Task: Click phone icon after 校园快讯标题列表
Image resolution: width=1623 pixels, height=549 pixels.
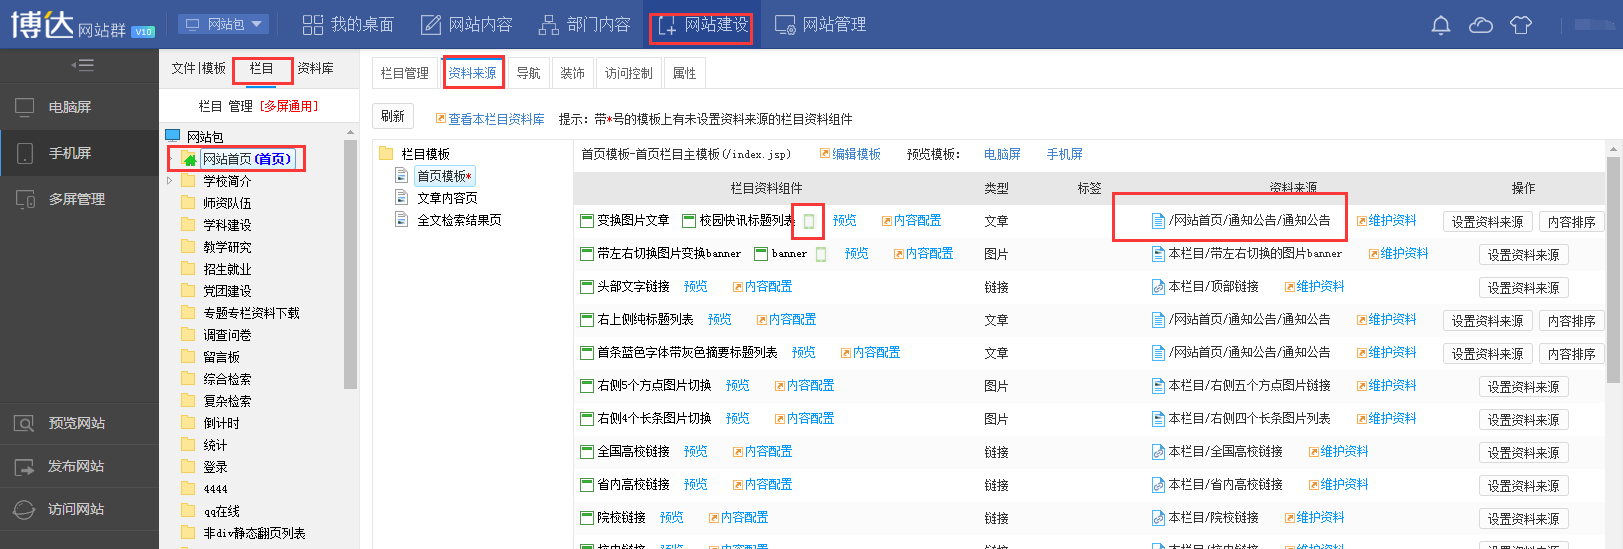Action: [x=809, y=221]
